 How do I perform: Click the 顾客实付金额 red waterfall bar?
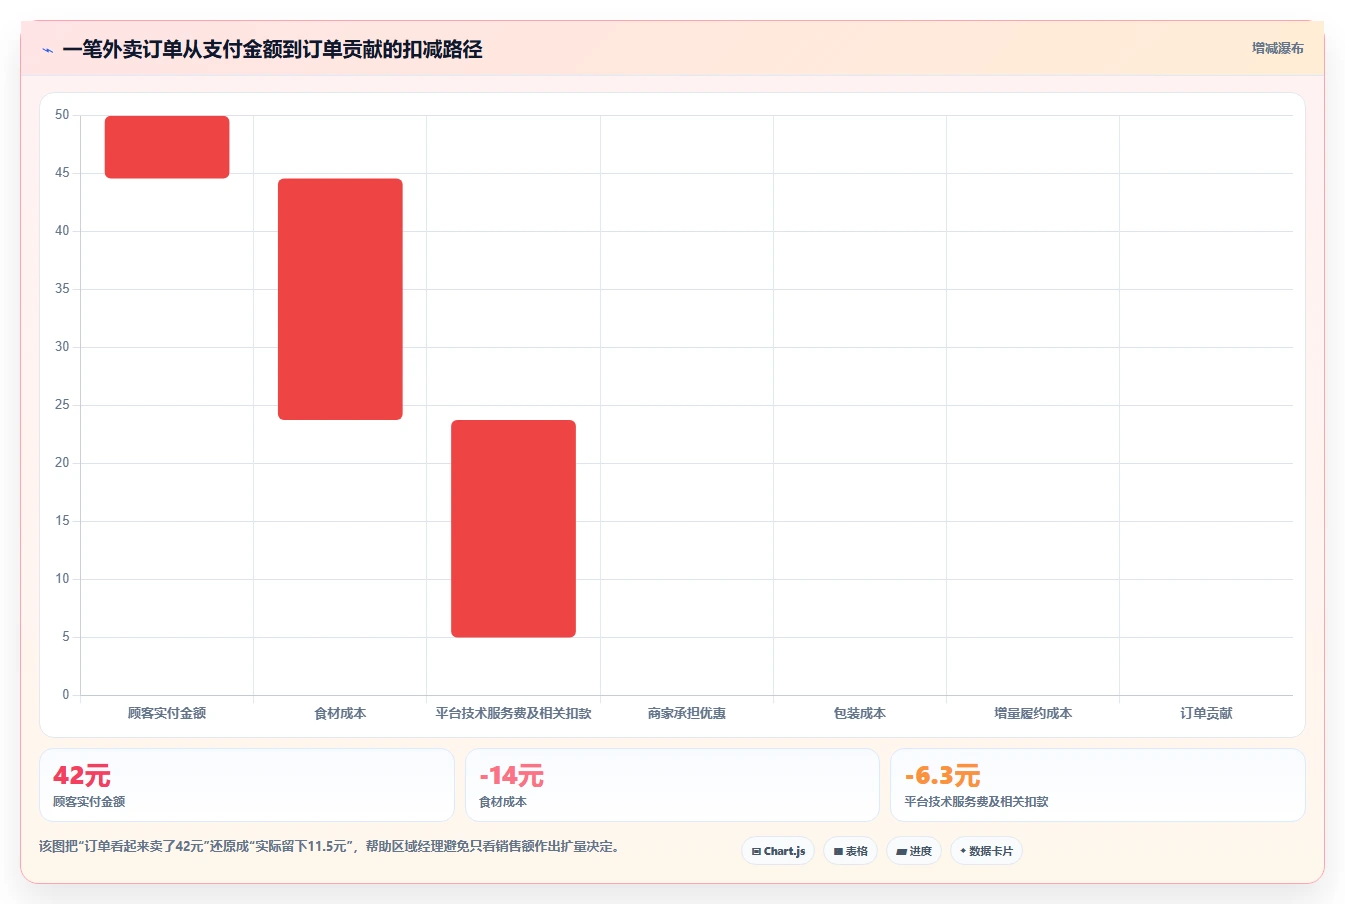(167, 147)
